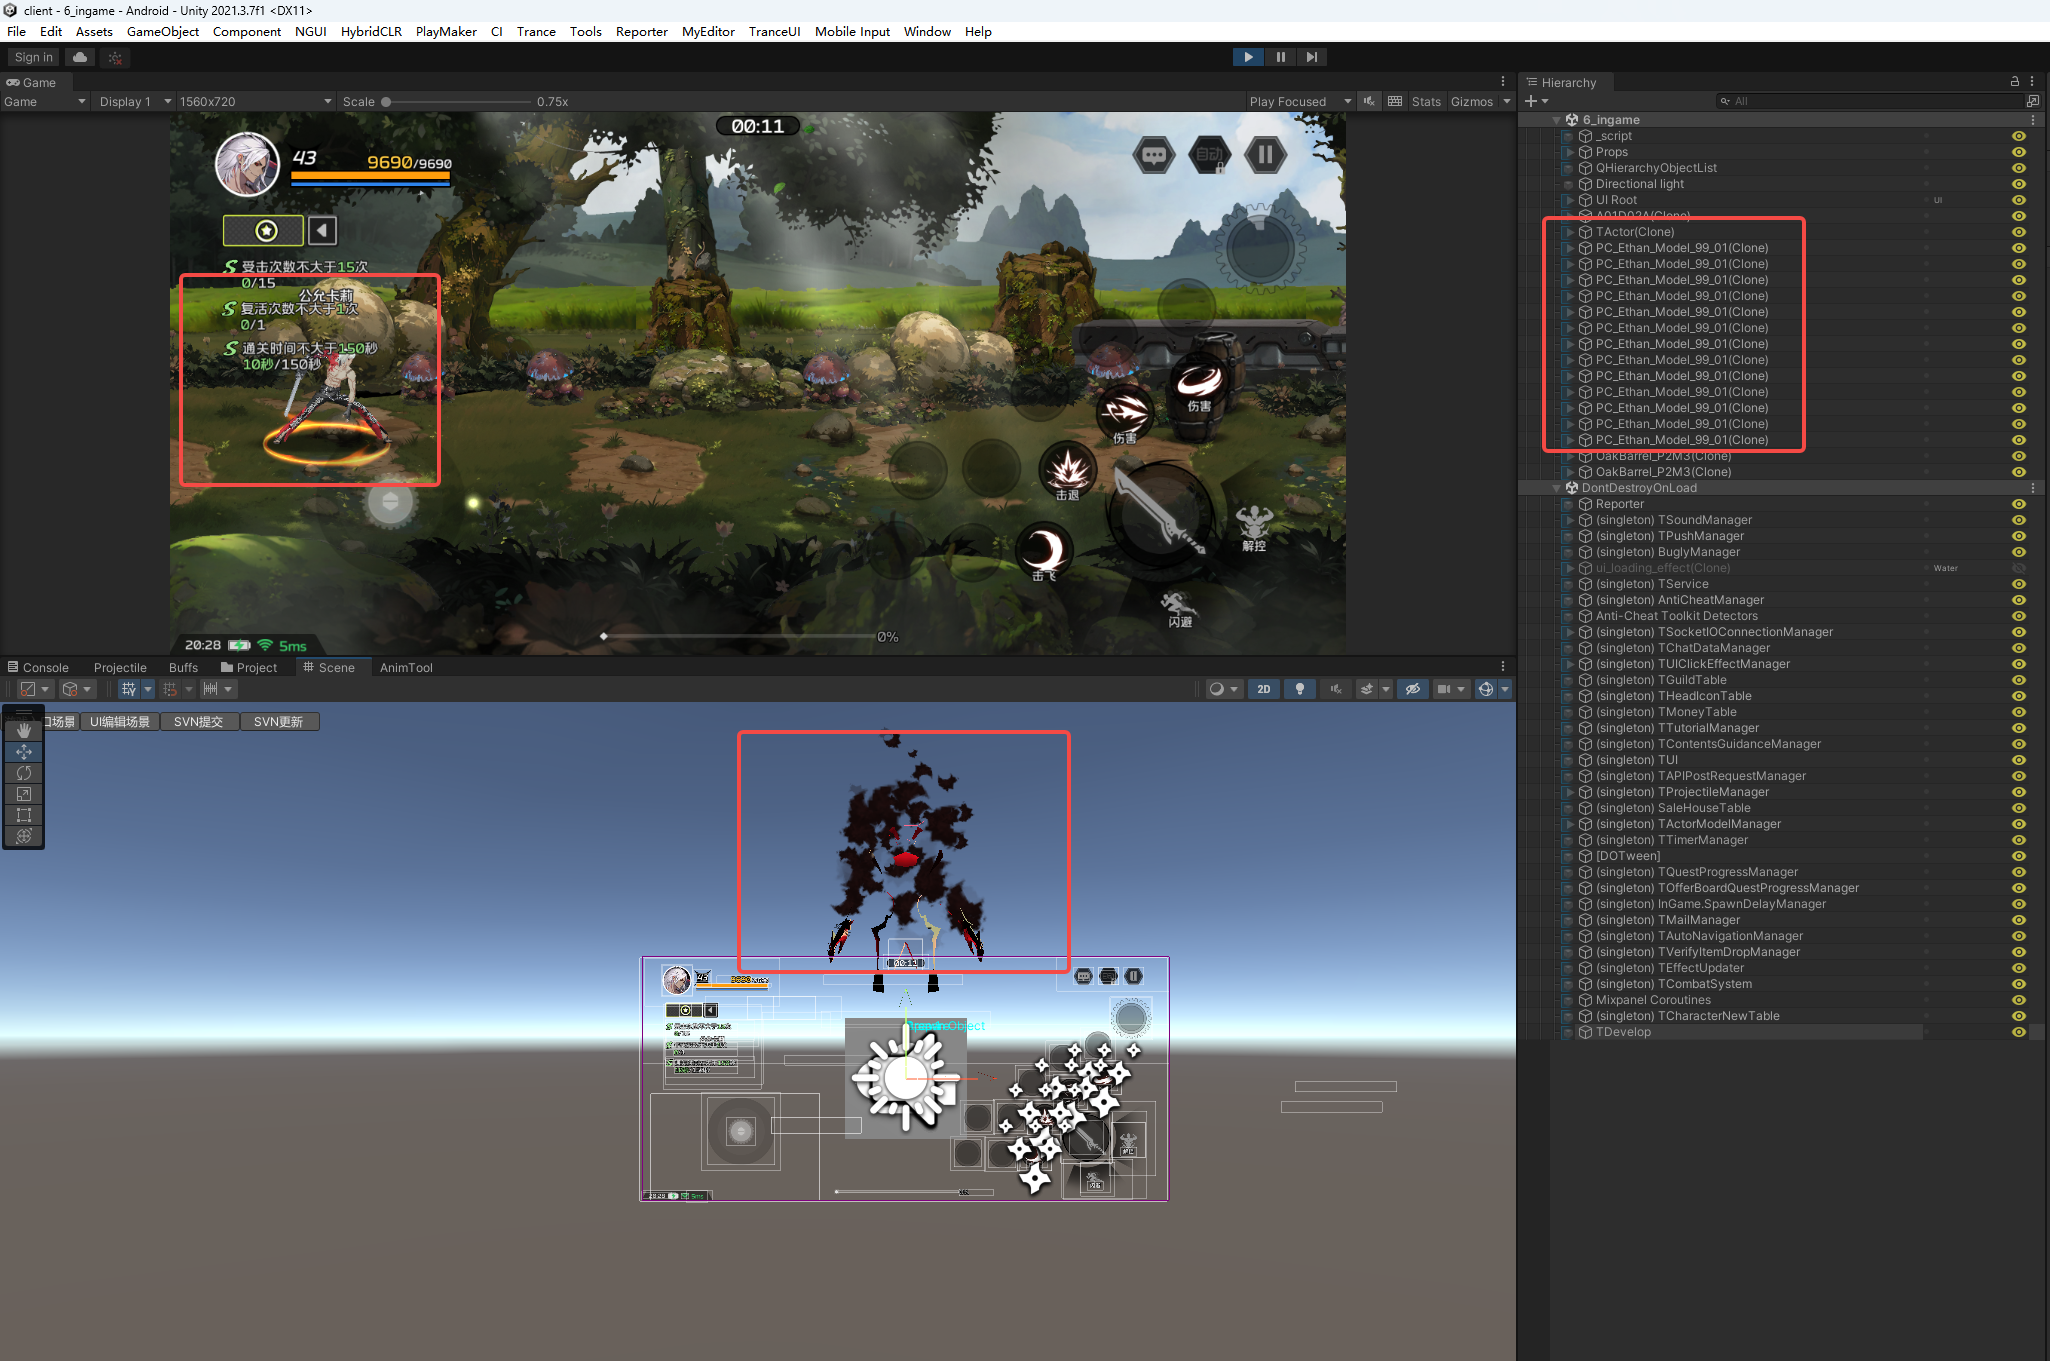Open scene camera settings icon
Viewport: 2050px width, 1361px height.
(x=1444, y=689)
